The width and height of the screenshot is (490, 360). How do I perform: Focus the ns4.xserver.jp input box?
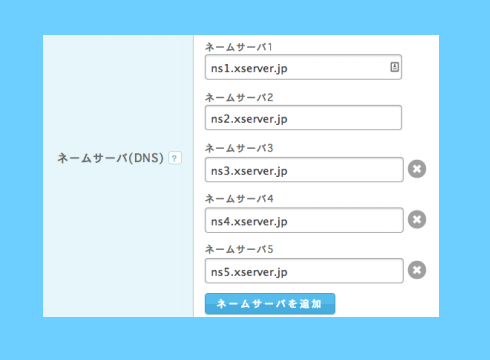[304, 220]
